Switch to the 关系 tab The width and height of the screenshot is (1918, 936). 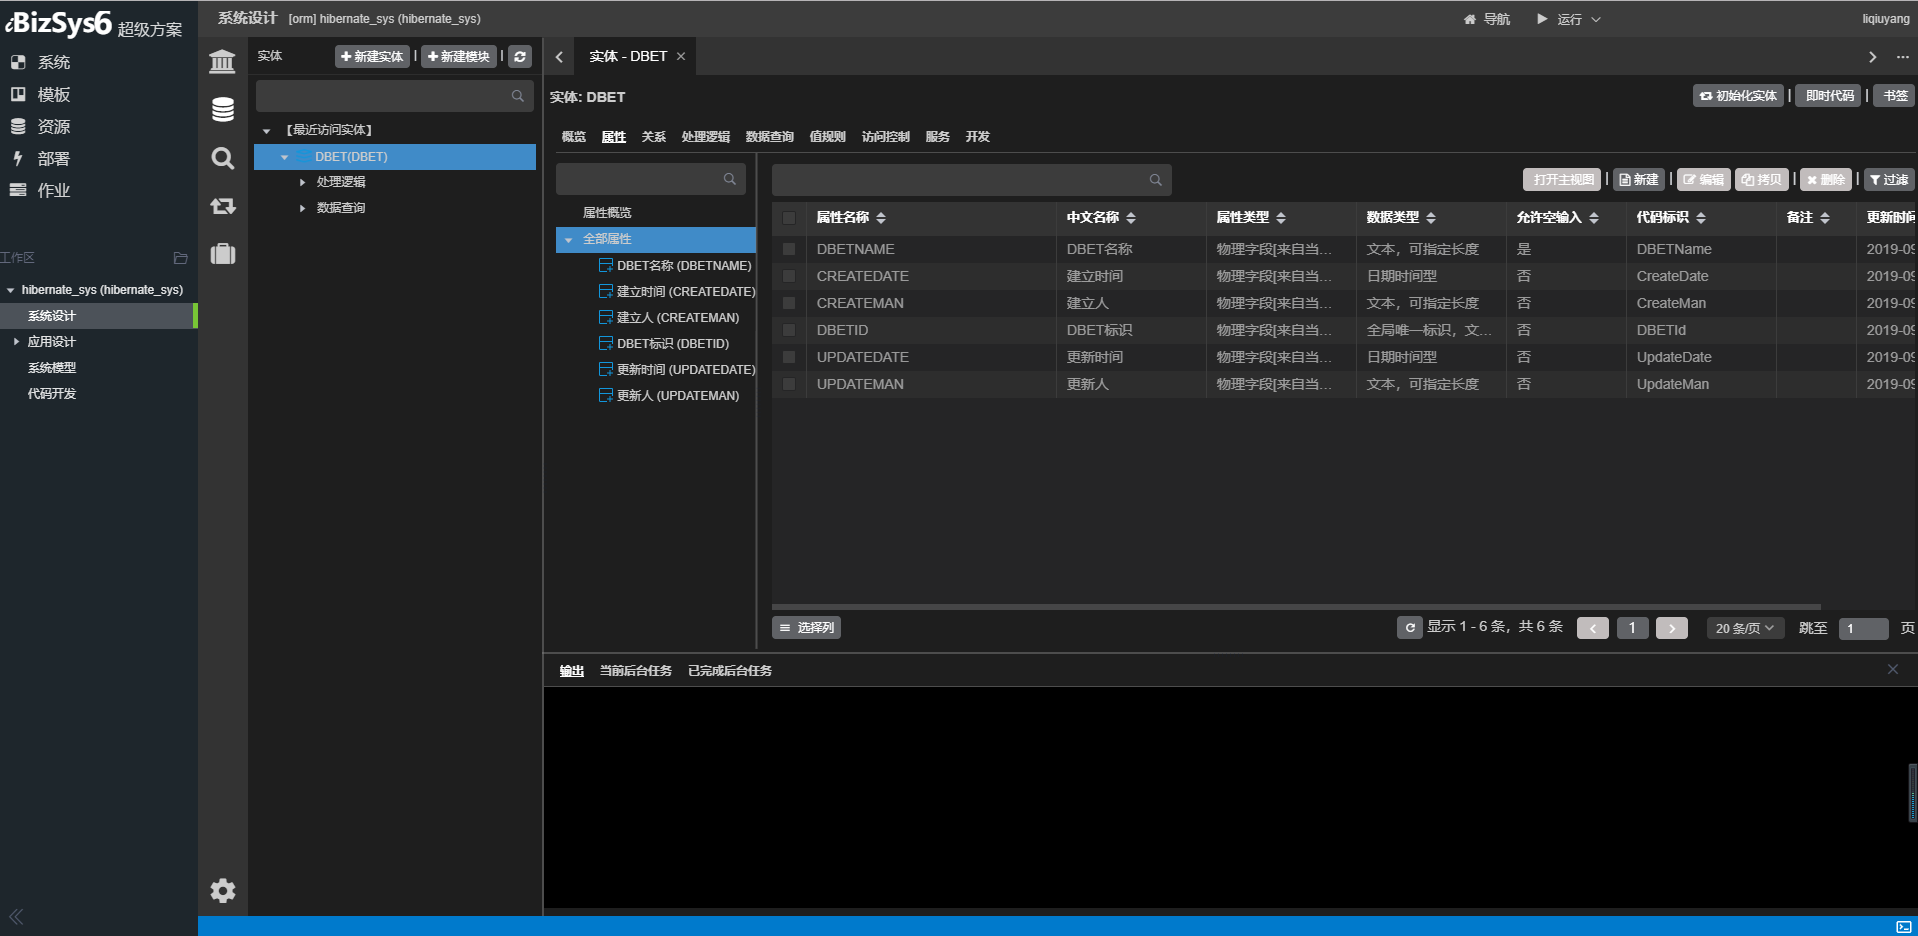[x=654, y=137]
